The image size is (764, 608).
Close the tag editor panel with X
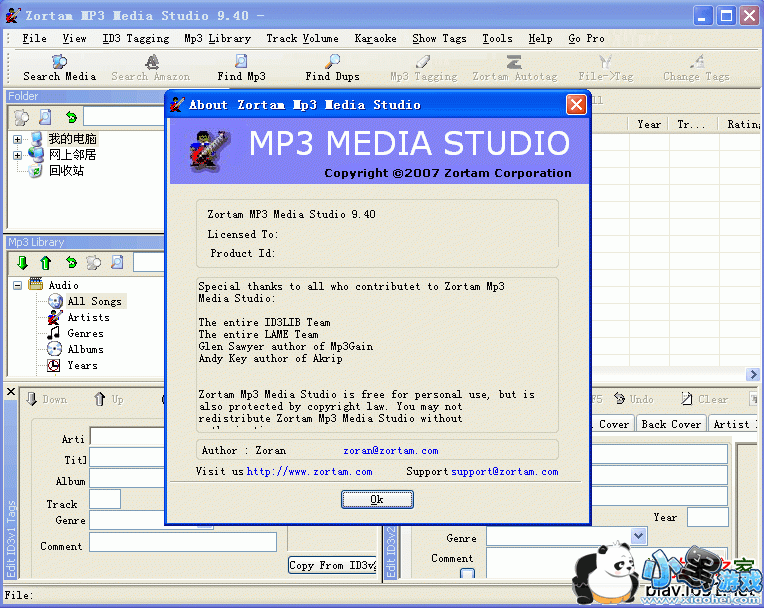(x=11, y=391)
